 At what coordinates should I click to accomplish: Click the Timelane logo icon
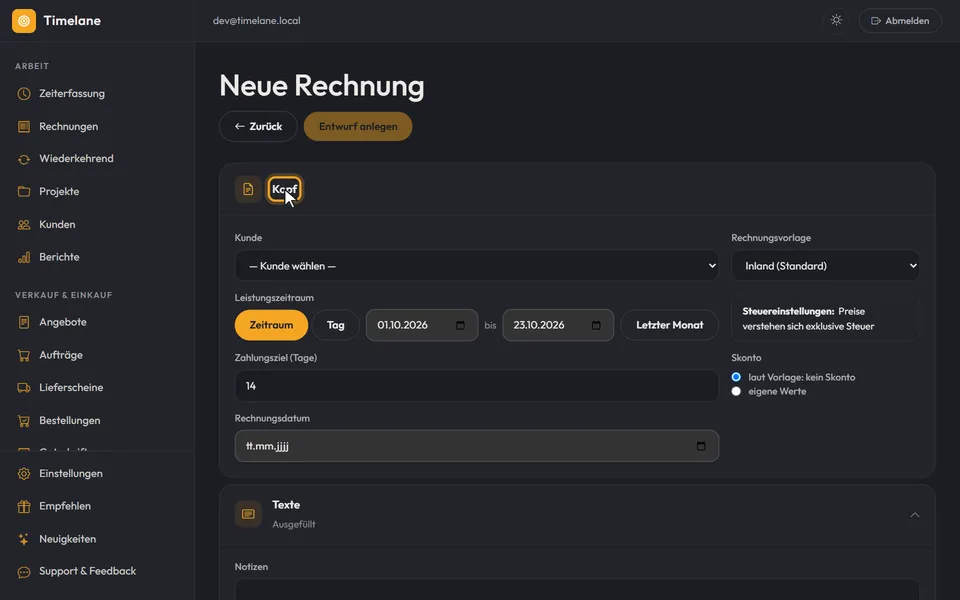tap(24, 21)
